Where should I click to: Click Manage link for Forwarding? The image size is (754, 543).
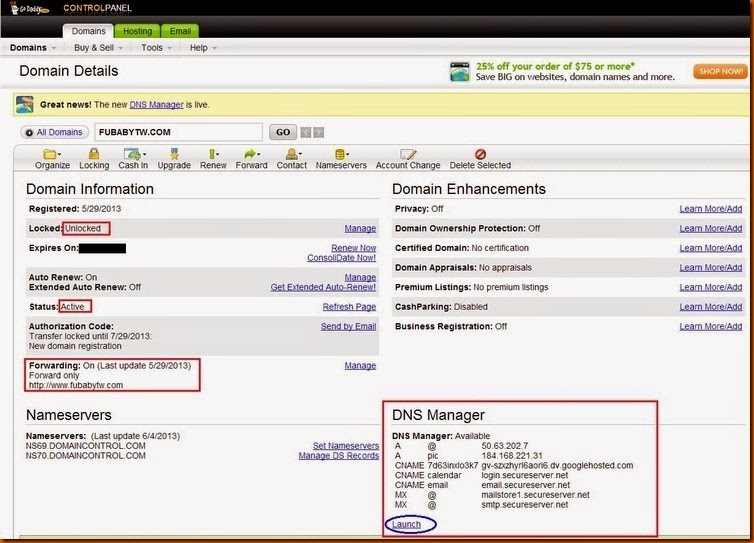[360, 366]
